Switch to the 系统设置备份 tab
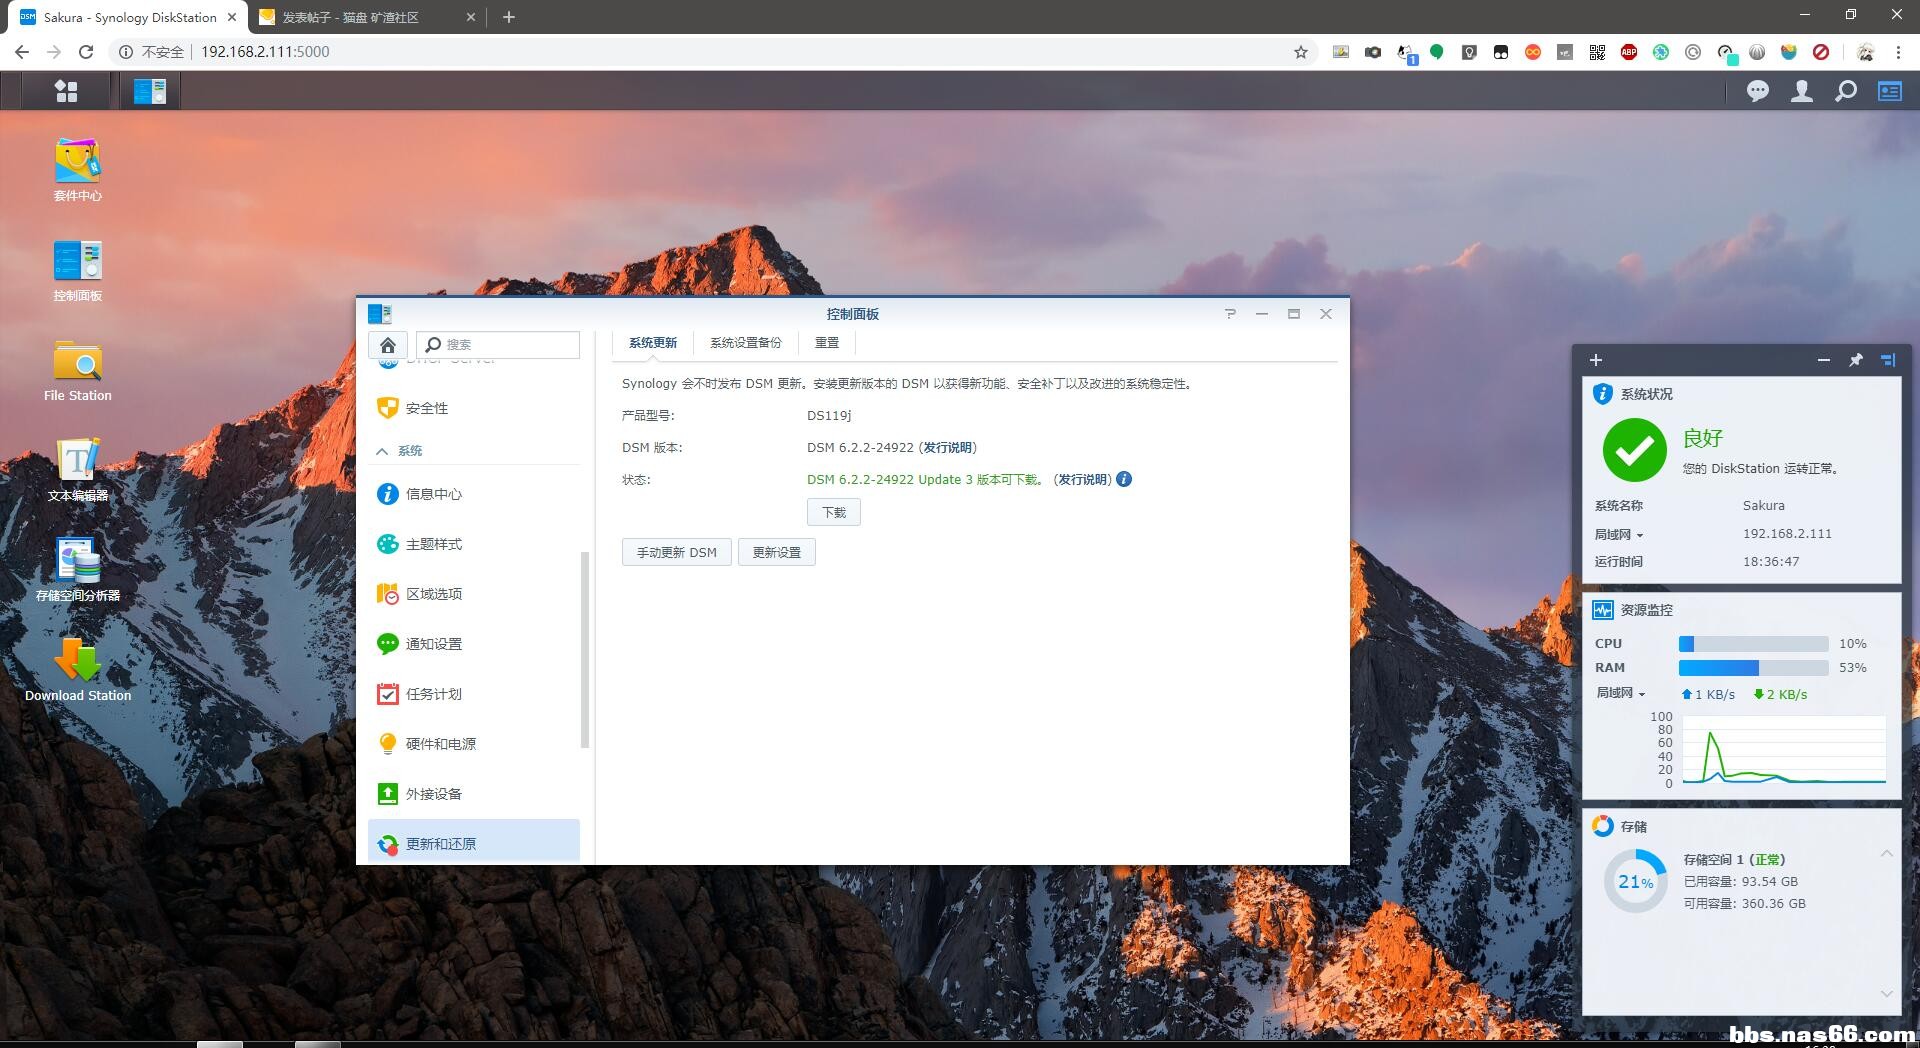This screenshot has height=1048, width=1920. 746,343
